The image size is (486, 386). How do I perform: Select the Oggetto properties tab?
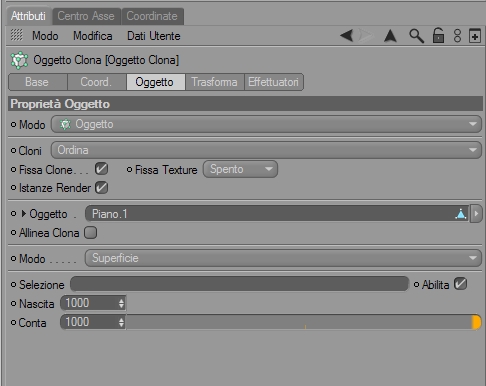[156, 82]
